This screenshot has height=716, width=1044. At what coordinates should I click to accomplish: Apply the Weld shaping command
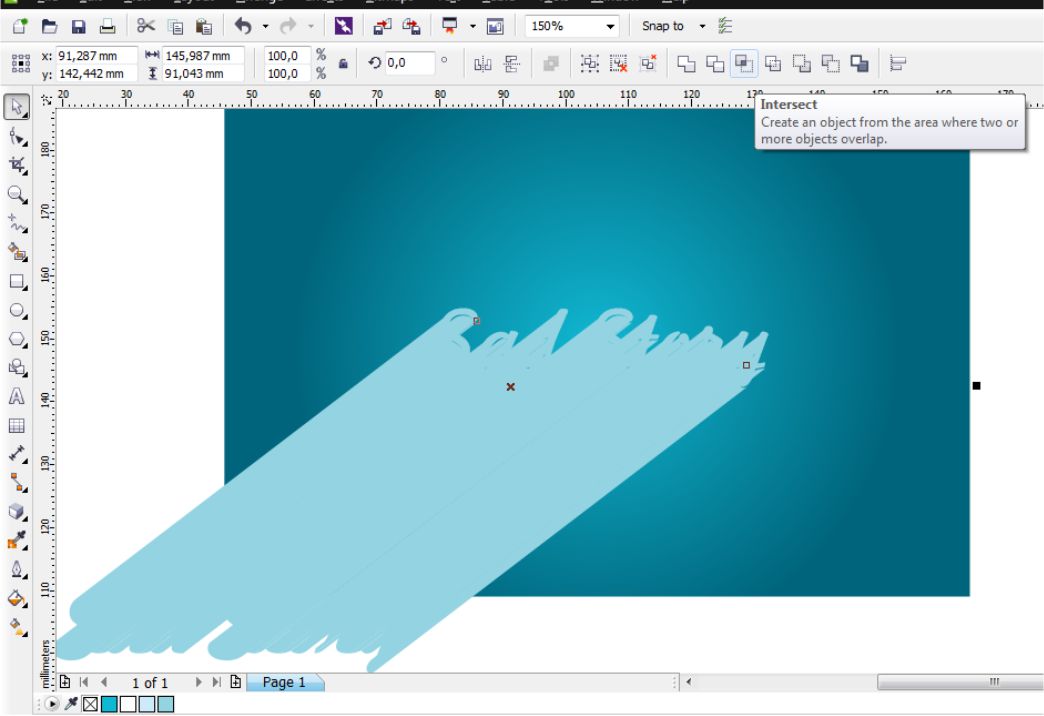coord(686,62)
